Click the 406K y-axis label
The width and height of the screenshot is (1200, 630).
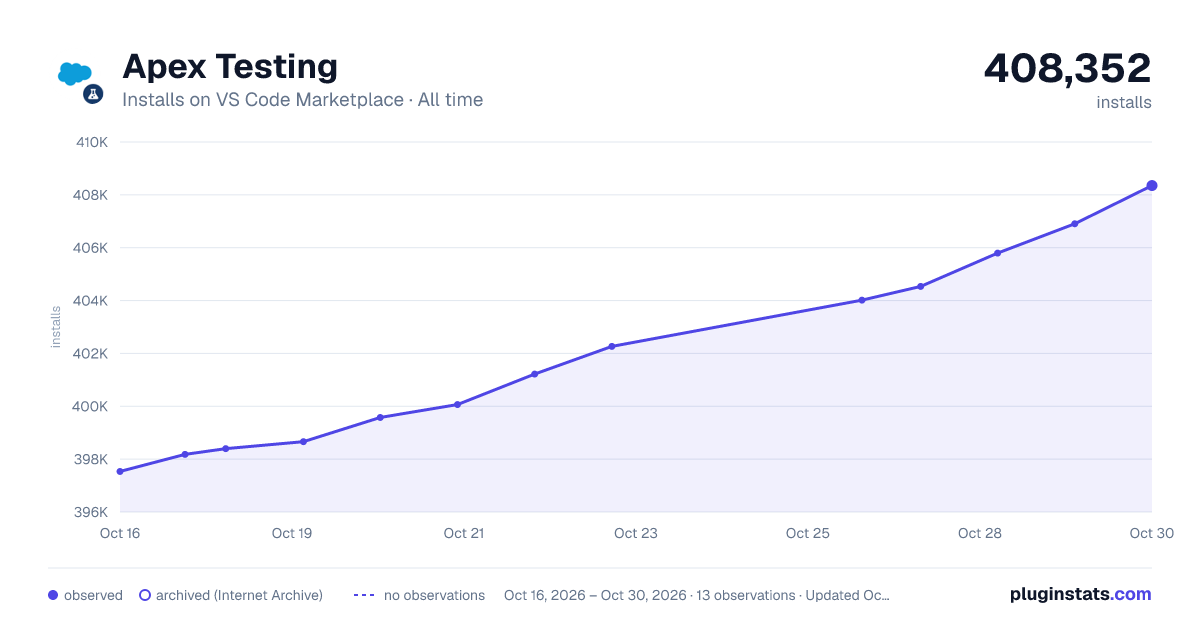coord(92,248)
